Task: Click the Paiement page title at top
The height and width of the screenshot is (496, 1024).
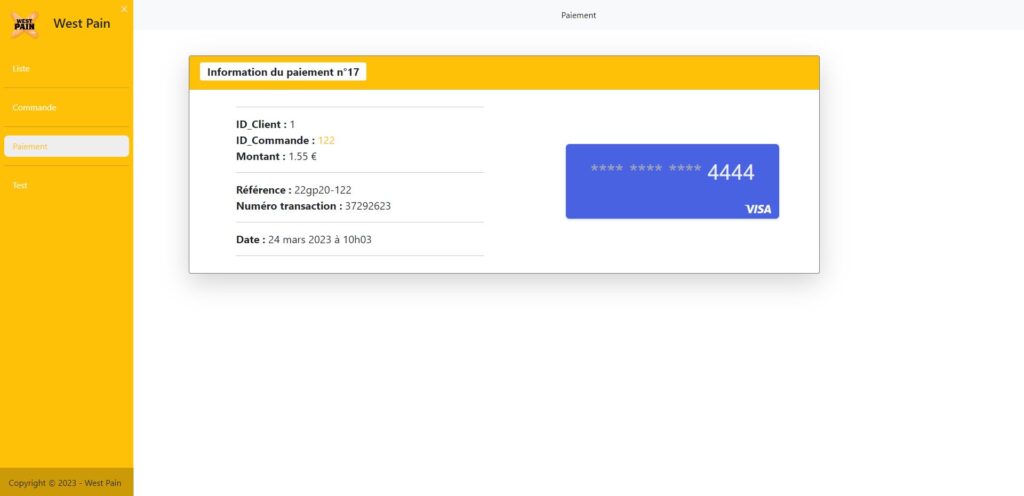Action: pyautogui.click(x=579, y=15)
